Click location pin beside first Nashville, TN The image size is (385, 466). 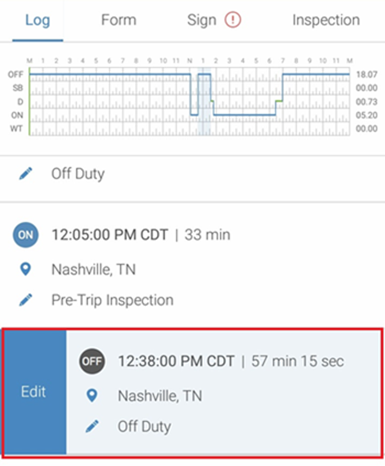tap(26, 269)
